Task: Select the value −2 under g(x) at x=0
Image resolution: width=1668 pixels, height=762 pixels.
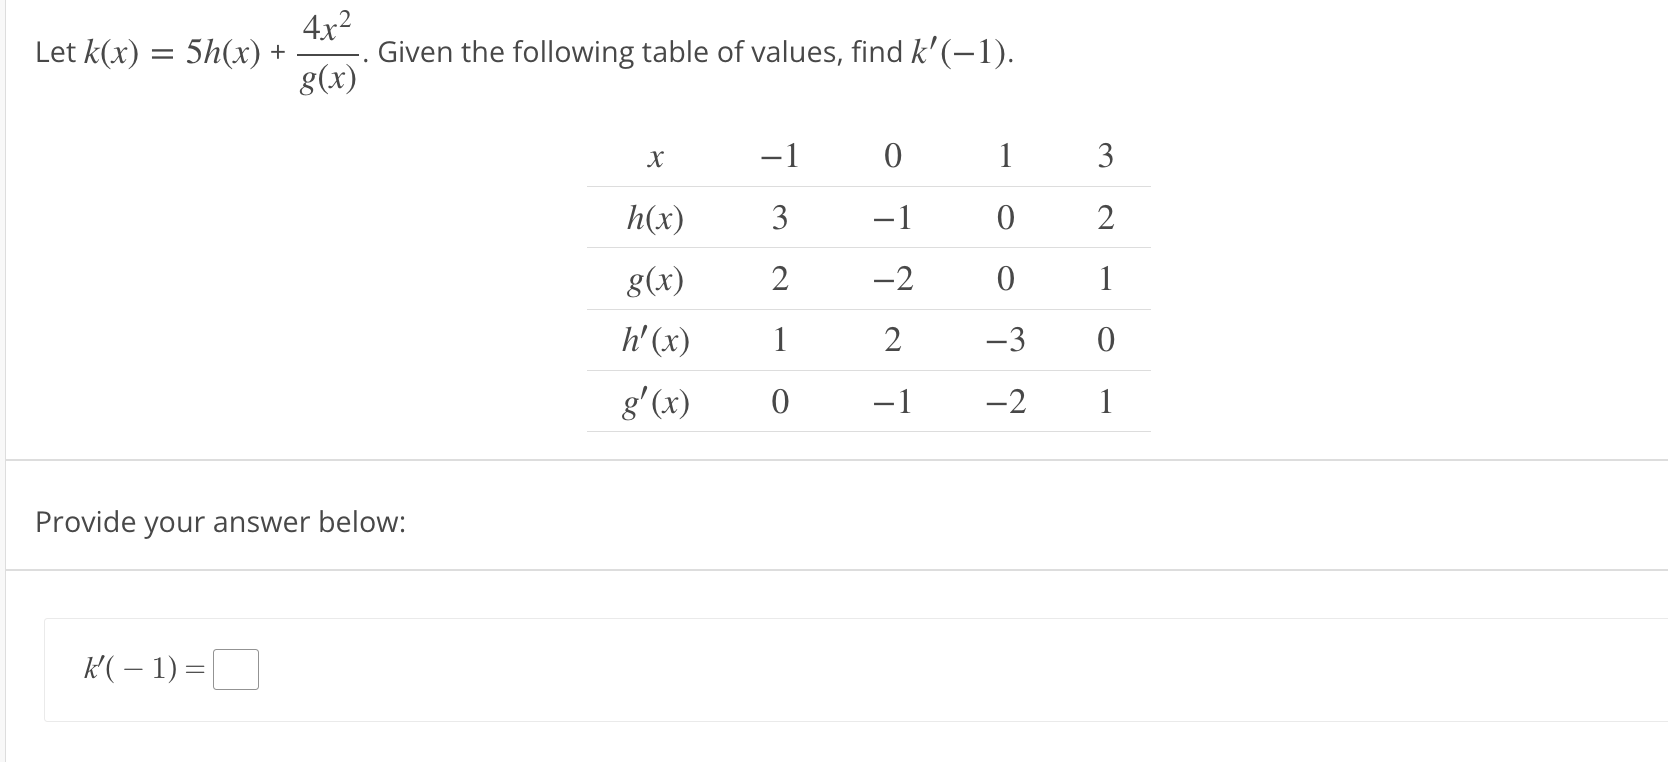Action: (893, 280)
